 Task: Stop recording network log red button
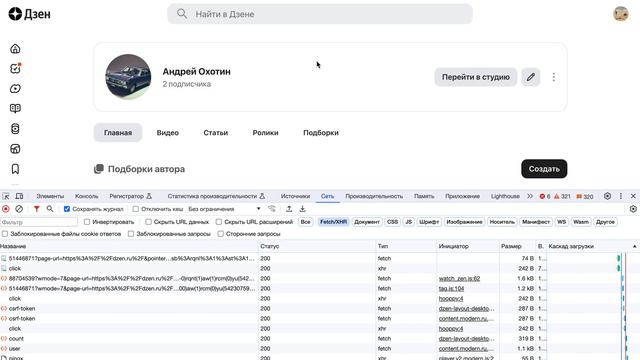[x=6, y=209]
